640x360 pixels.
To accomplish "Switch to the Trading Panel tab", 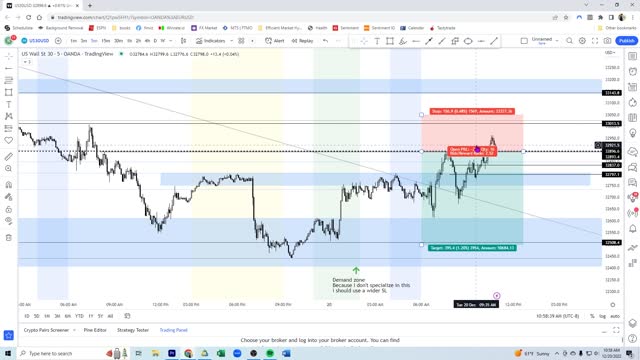I will pyautogui.click(x=173, y=330).
